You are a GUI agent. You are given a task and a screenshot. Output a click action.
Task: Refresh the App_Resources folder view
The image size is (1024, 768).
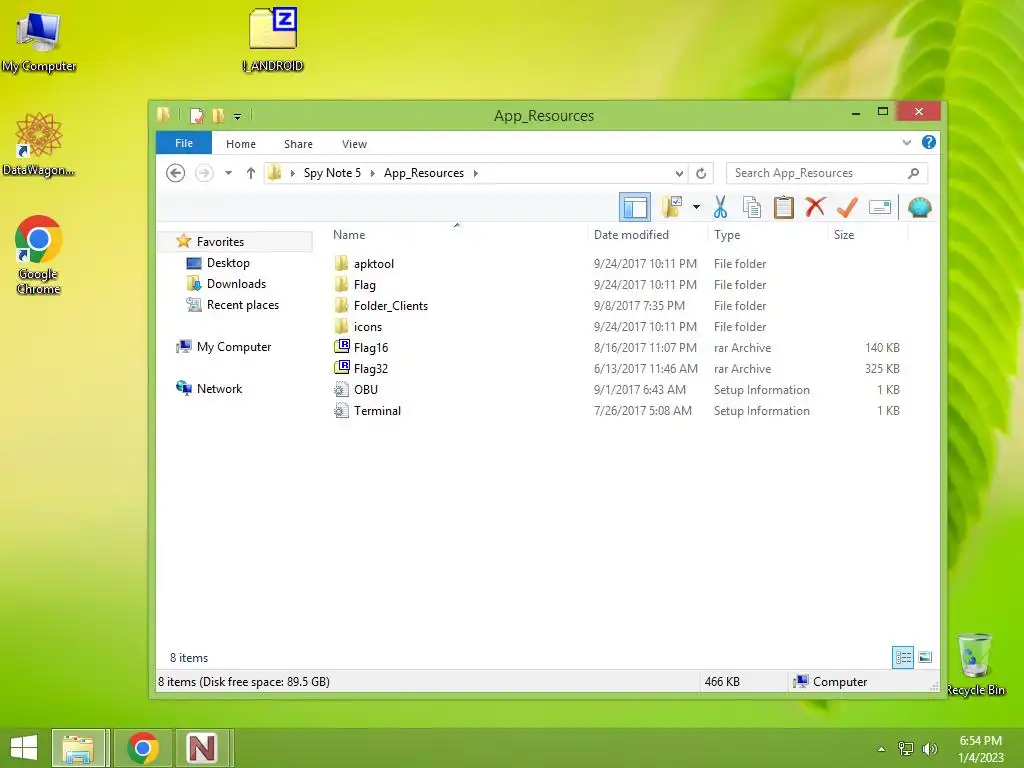701,173
